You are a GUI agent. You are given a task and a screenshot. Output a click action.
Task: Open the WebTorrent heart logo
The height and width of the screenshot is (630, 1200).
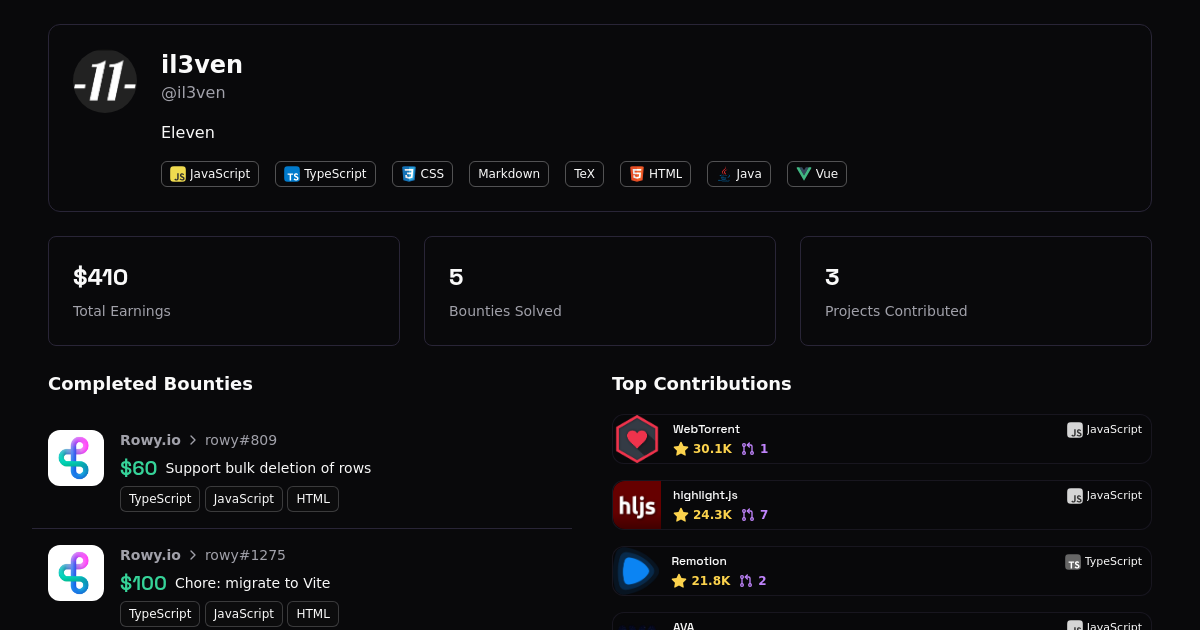click(637, 439)
